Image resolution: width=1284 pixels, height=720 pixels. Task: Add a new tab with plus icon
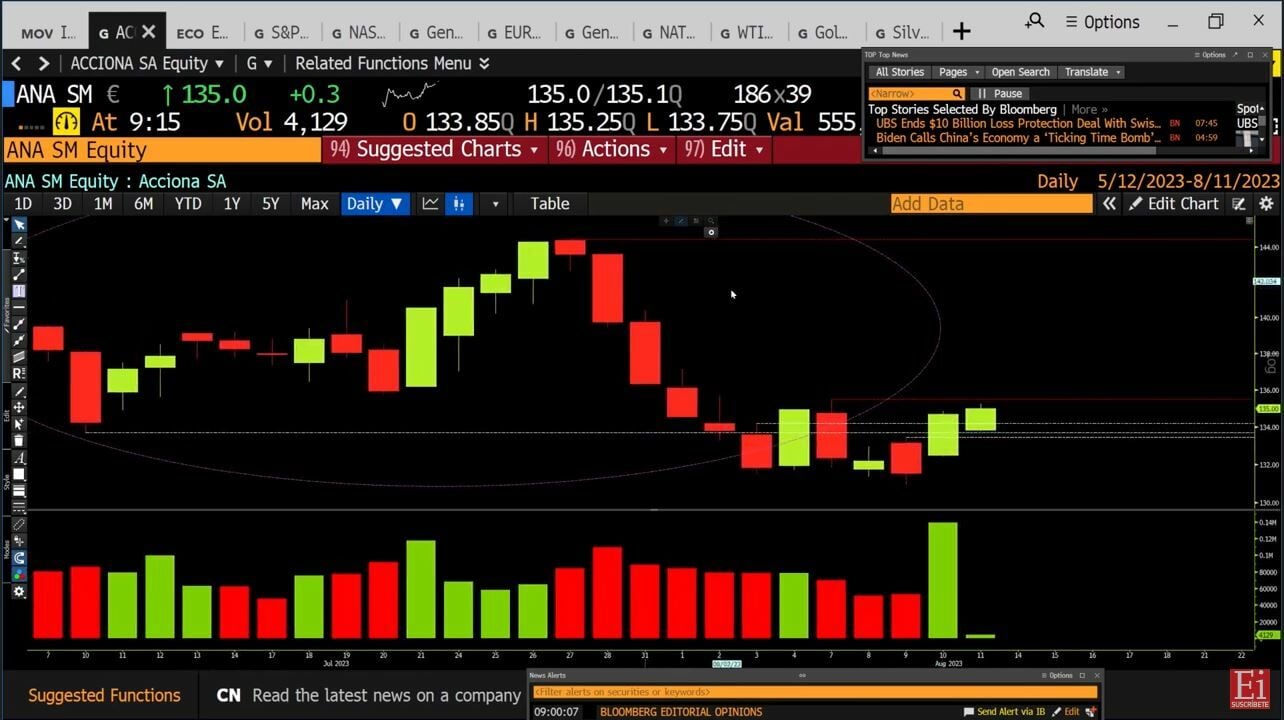(x=961, y=32)
